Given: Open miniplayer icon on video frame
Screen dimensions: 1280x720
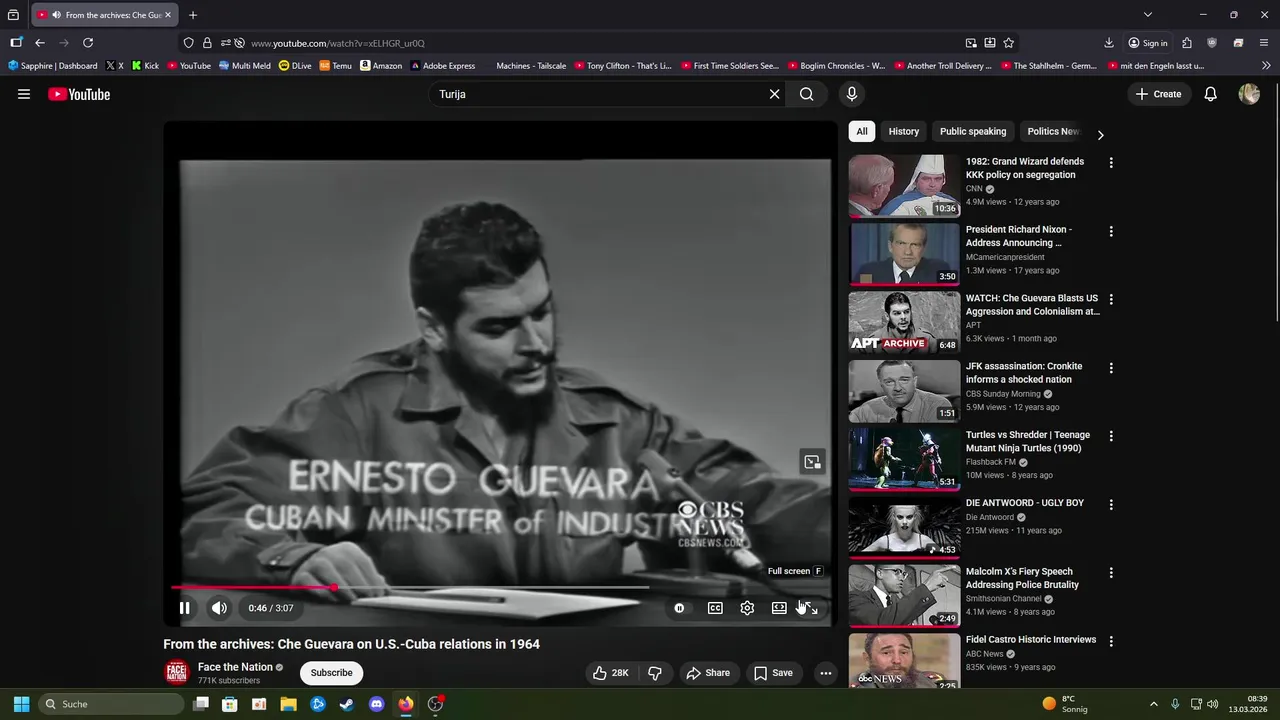Looking at the screenshot, I should [812, 462].
